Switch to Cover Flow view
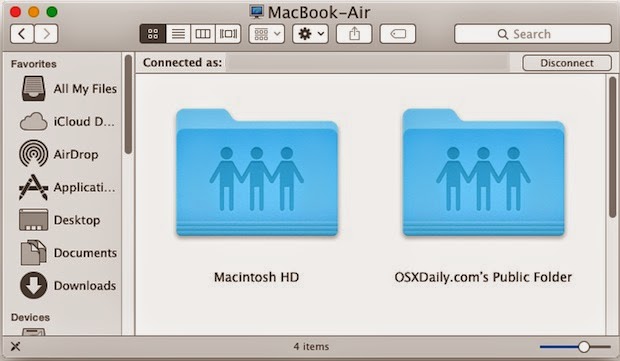Image resolution: width=620 pixels, height=361 pixels. tap(228, 34)
